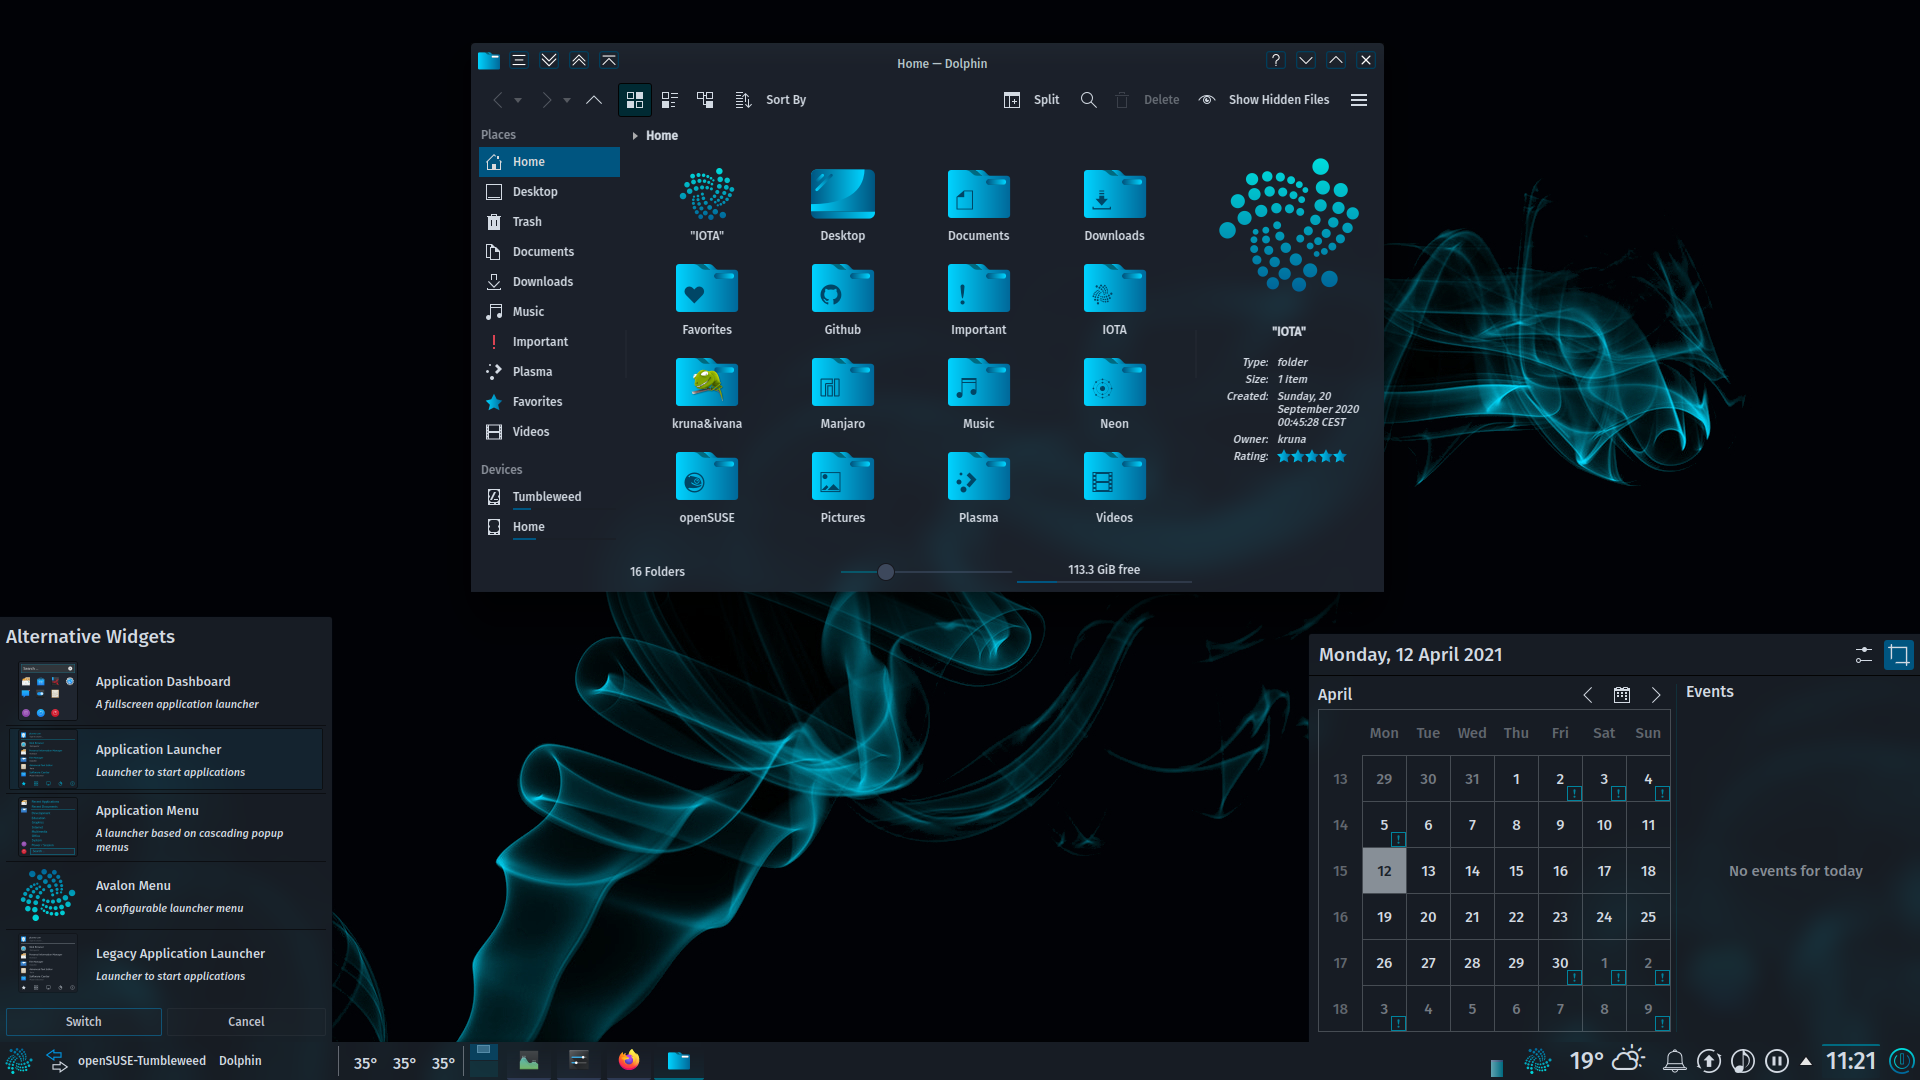Select the "IOTA" folder with dotted icon

(x=707, y=194)
